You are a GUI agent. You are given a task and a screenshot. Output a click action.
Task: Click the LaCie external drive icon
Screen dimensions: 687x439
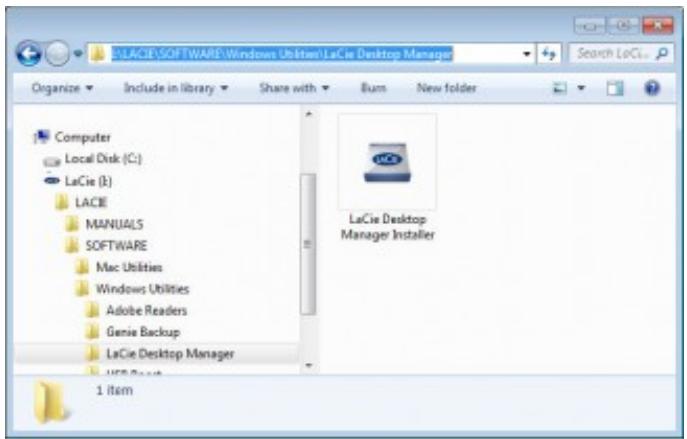[x=52, y=180]
